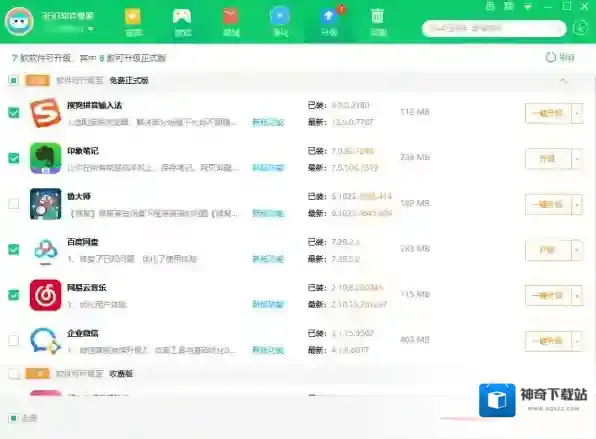Open download manager circular icon
This screenshot has height=439, width=596.
[x=580, y=28]
